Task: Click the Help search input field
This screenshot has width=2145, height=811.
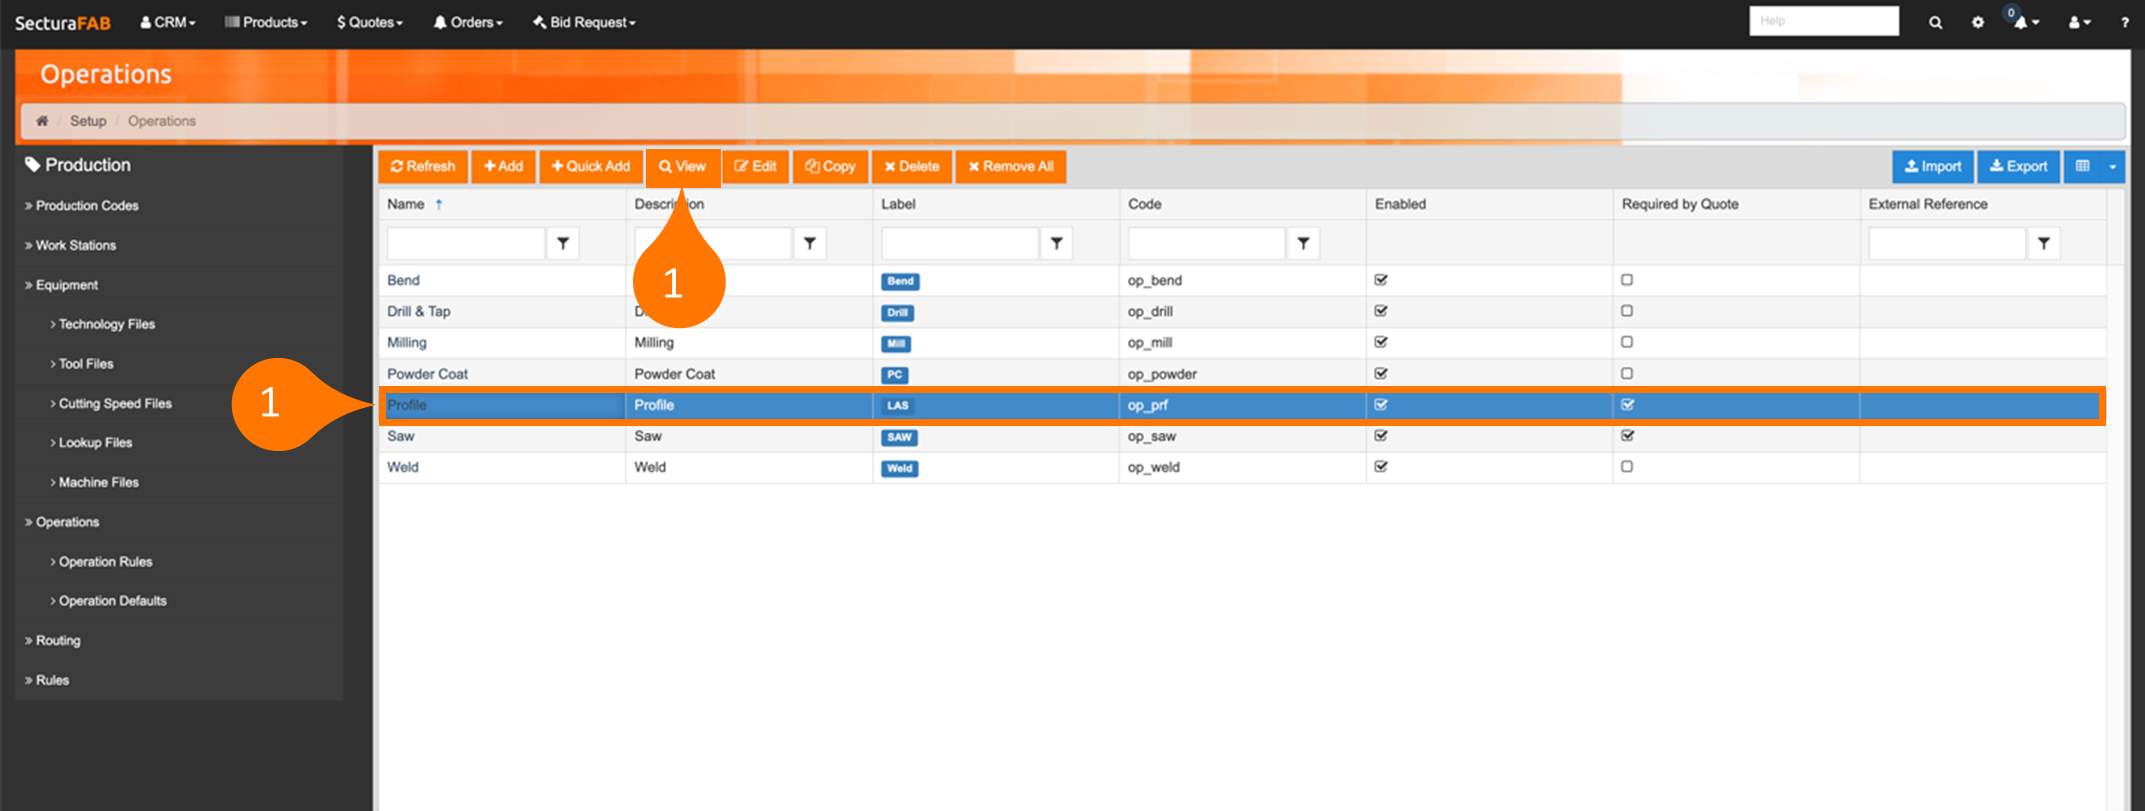Action: point(1823,21)
